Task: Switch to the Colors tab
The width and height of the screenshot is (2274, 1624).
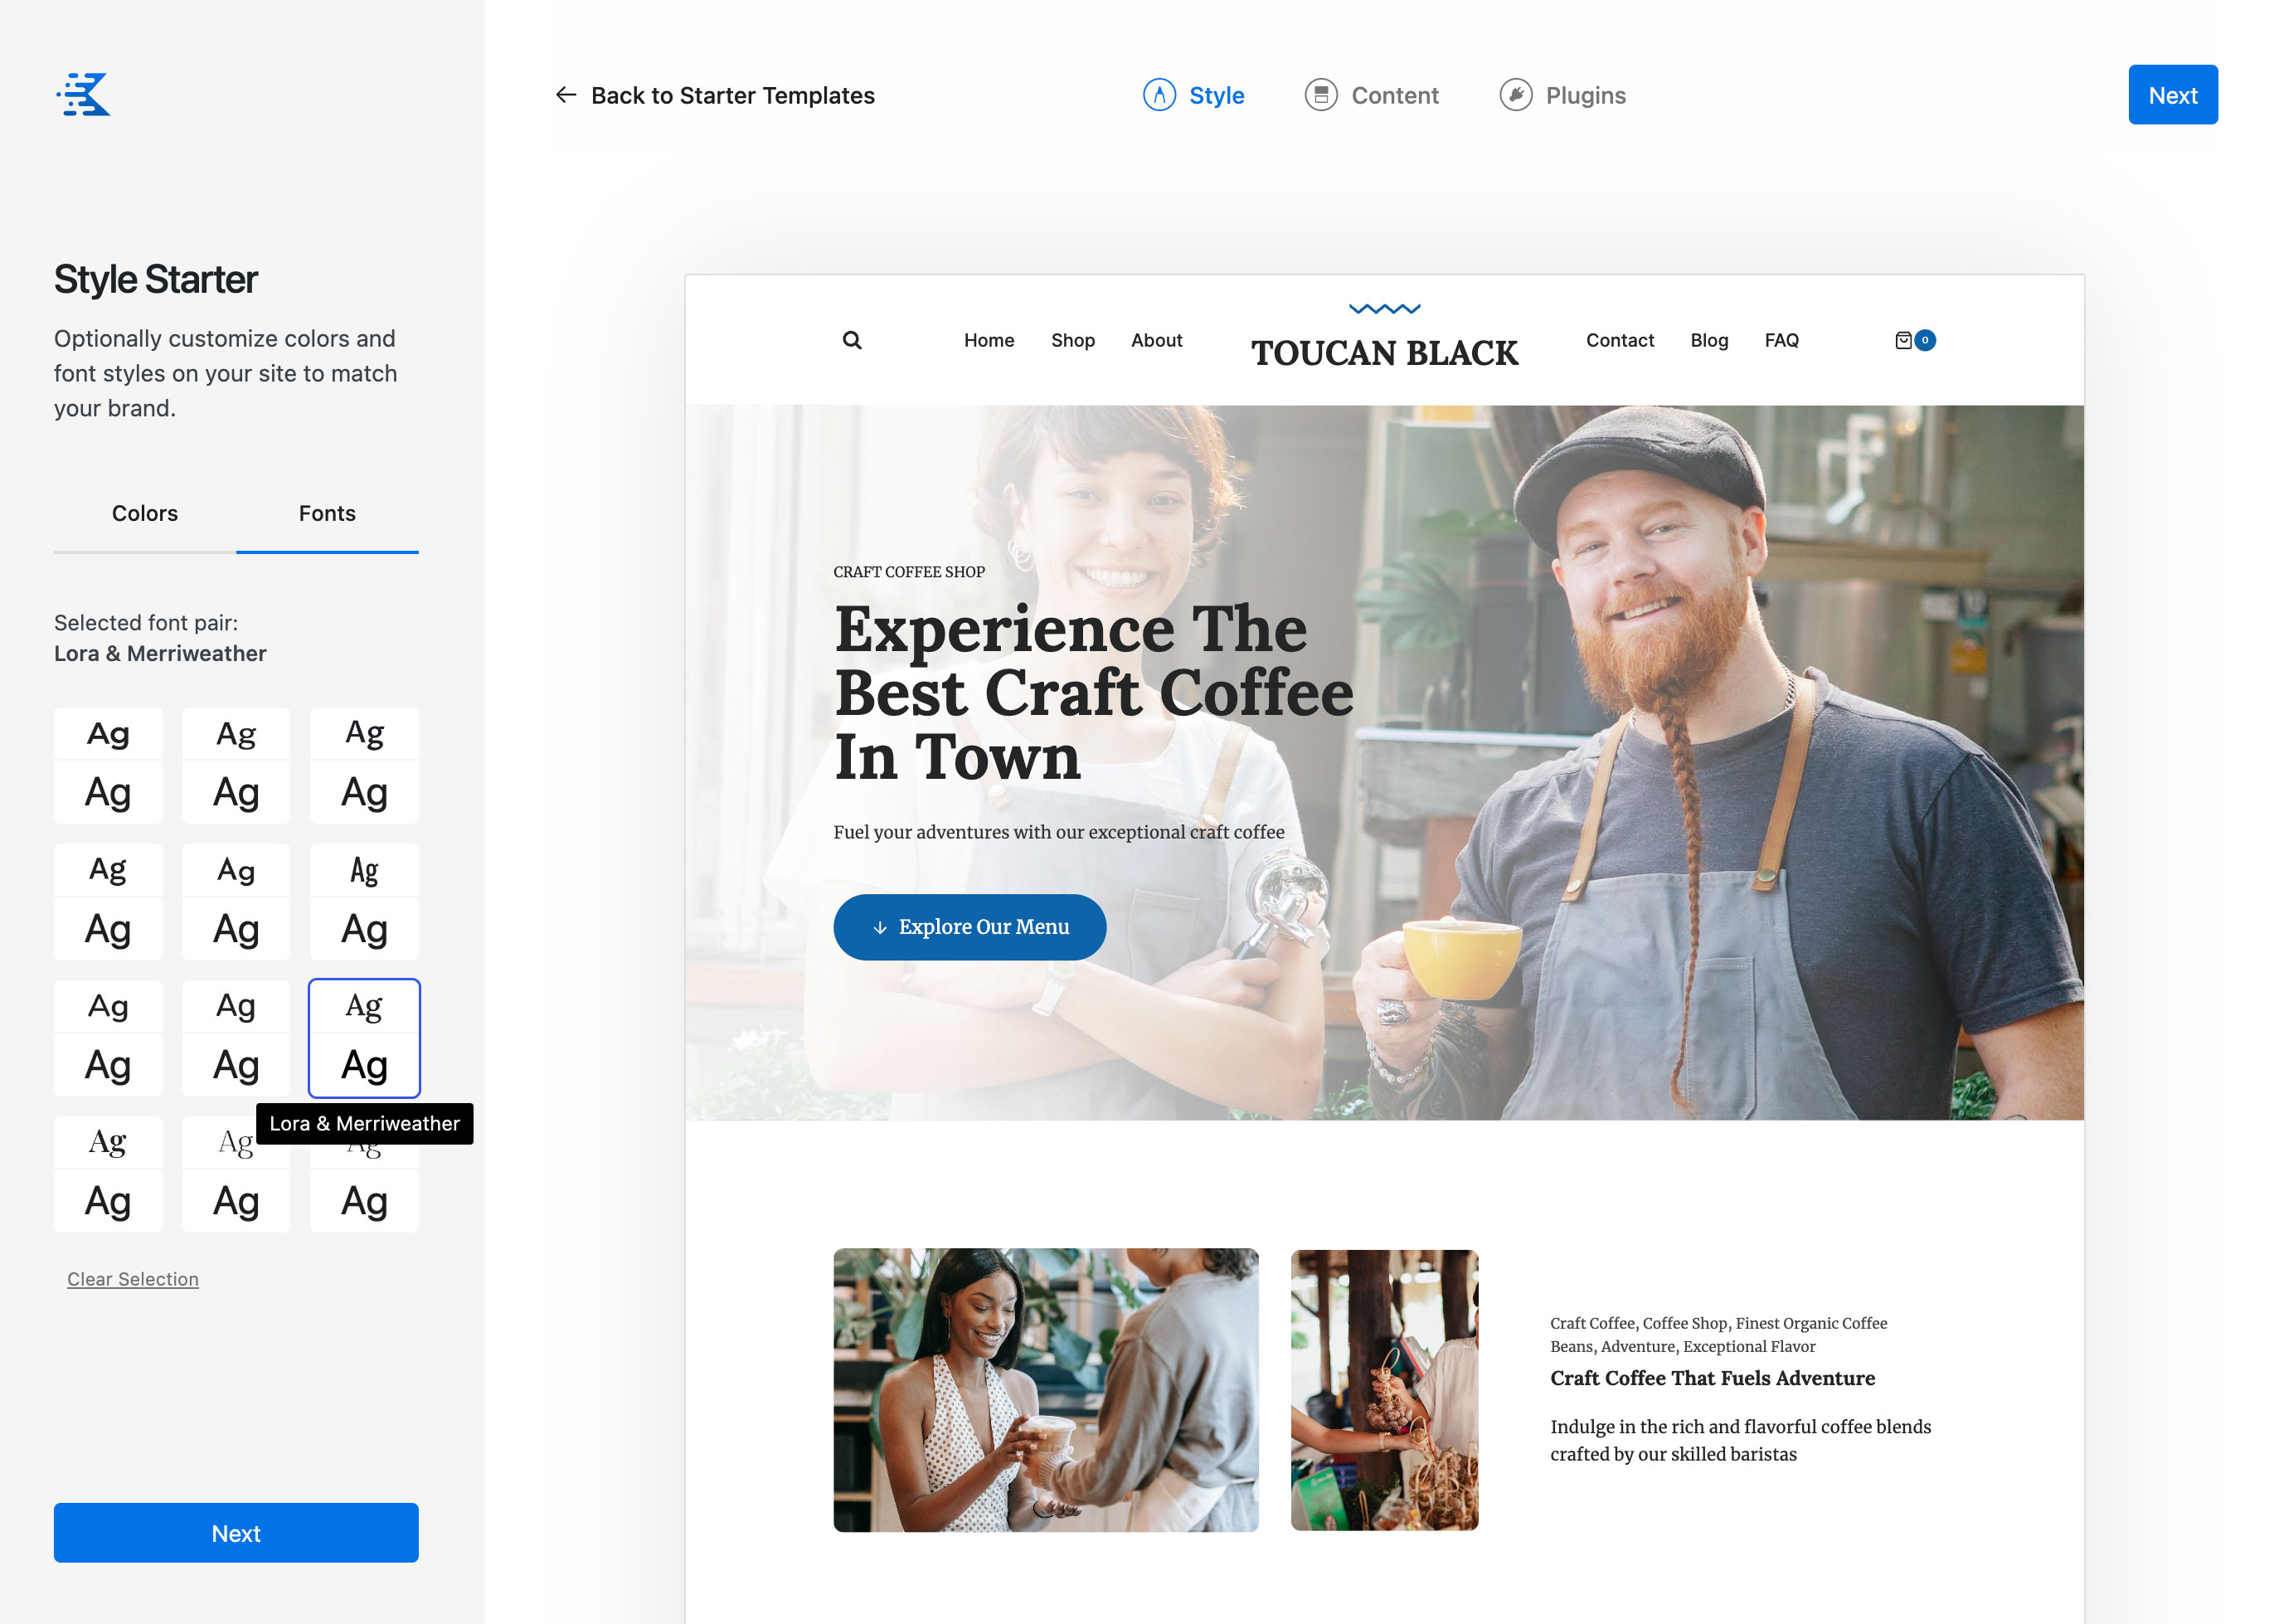Action: (x=144, y=513)
